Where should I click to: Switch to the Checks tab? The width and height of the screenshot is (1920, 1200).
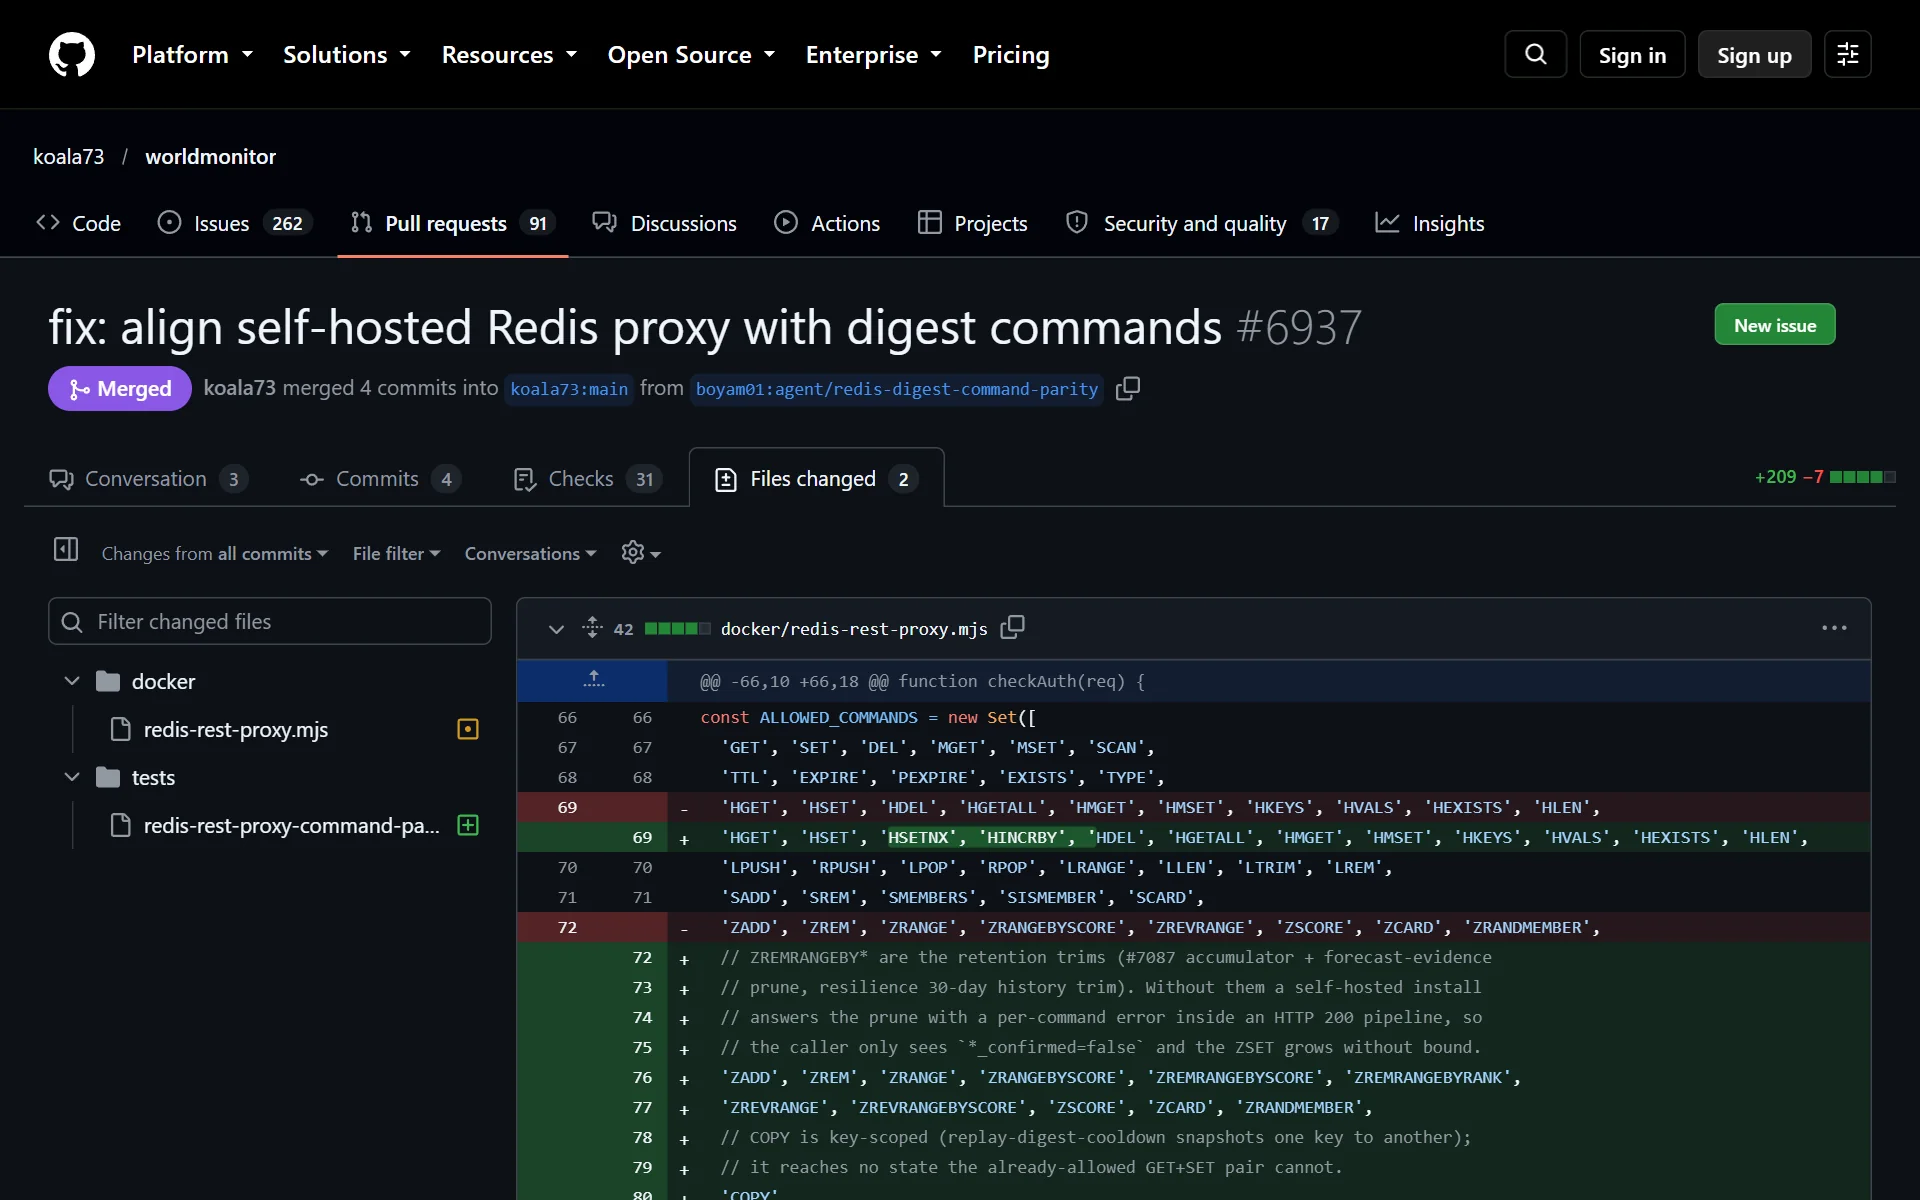pos(587,479)
